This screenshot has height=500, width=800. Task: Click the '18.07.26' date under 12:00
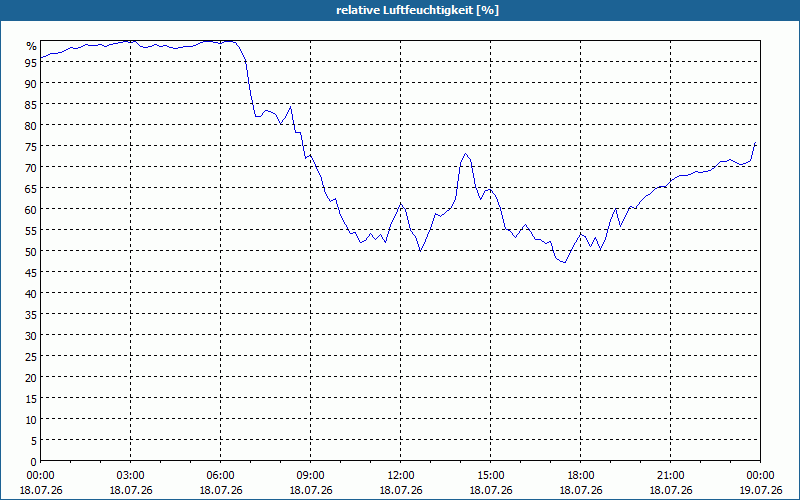click(401, 490)
